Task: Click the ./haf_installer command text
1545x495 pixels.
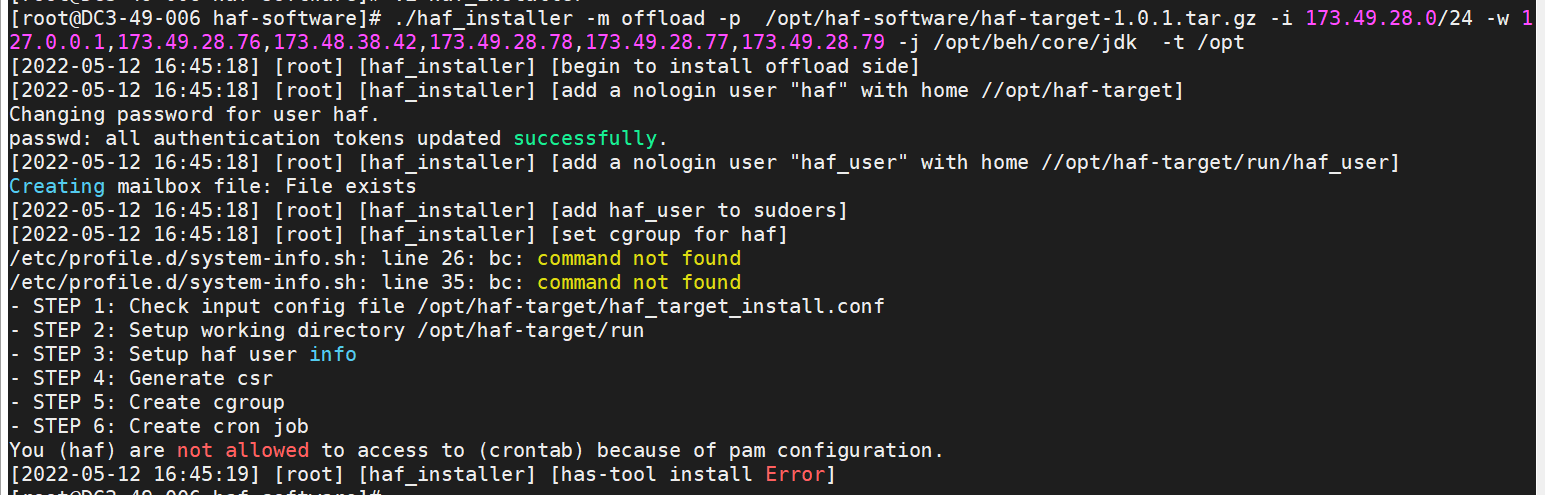Action: [483, 18]
